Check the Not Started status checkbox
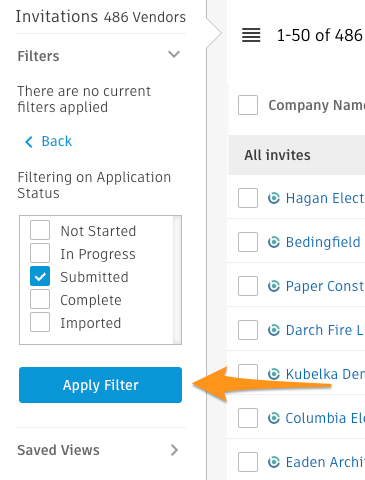 point(40,230)
